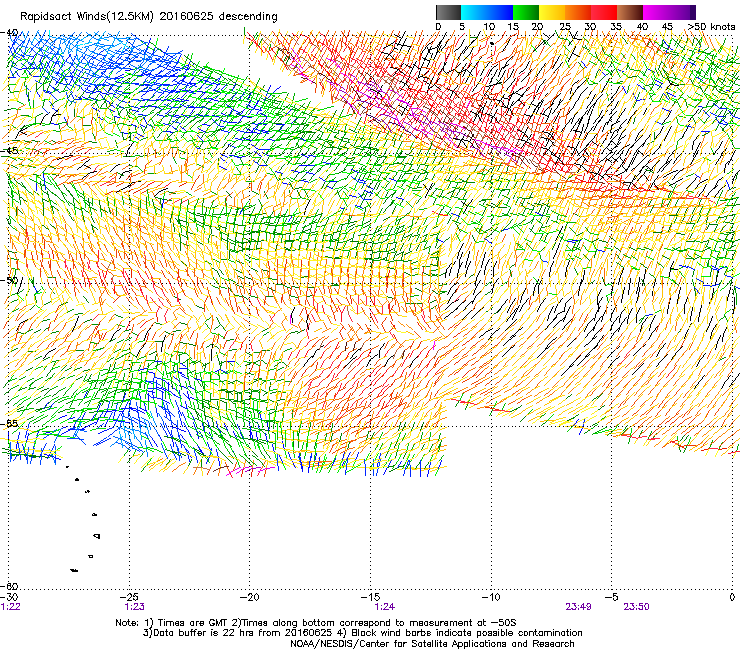Screen dimensions: 740x650
Task: Click the legend scale value '10'
Action: pyautogui.click(x=489, y=27)
